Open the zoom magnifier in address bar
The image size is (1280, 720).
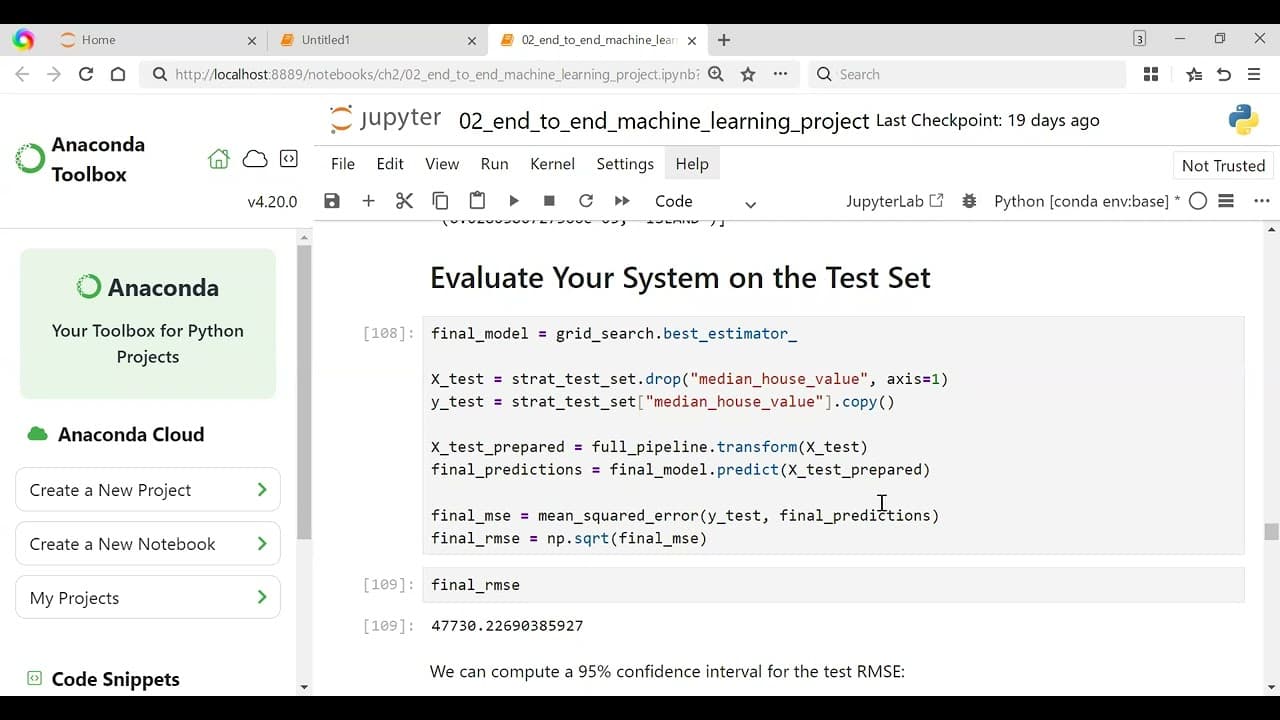[716, 74]
